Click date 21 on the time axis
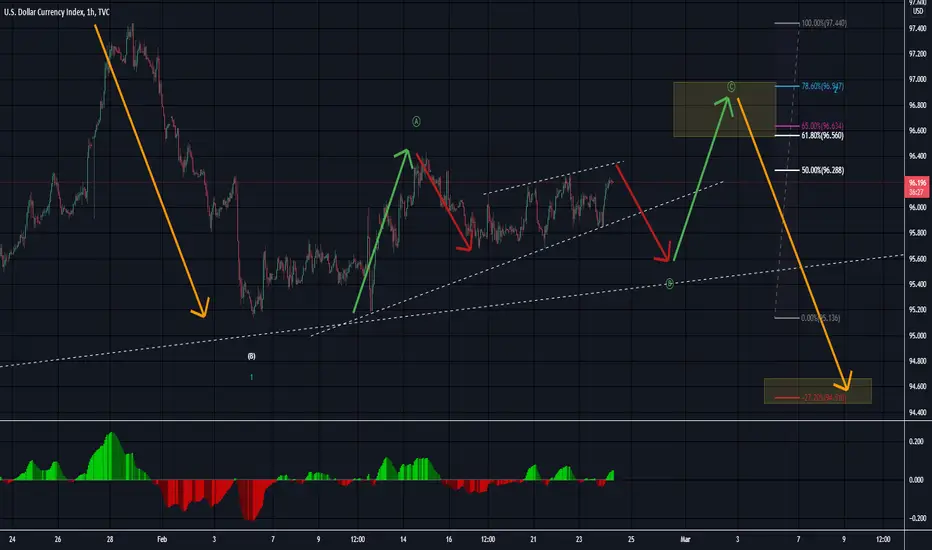 coord(533,539)
